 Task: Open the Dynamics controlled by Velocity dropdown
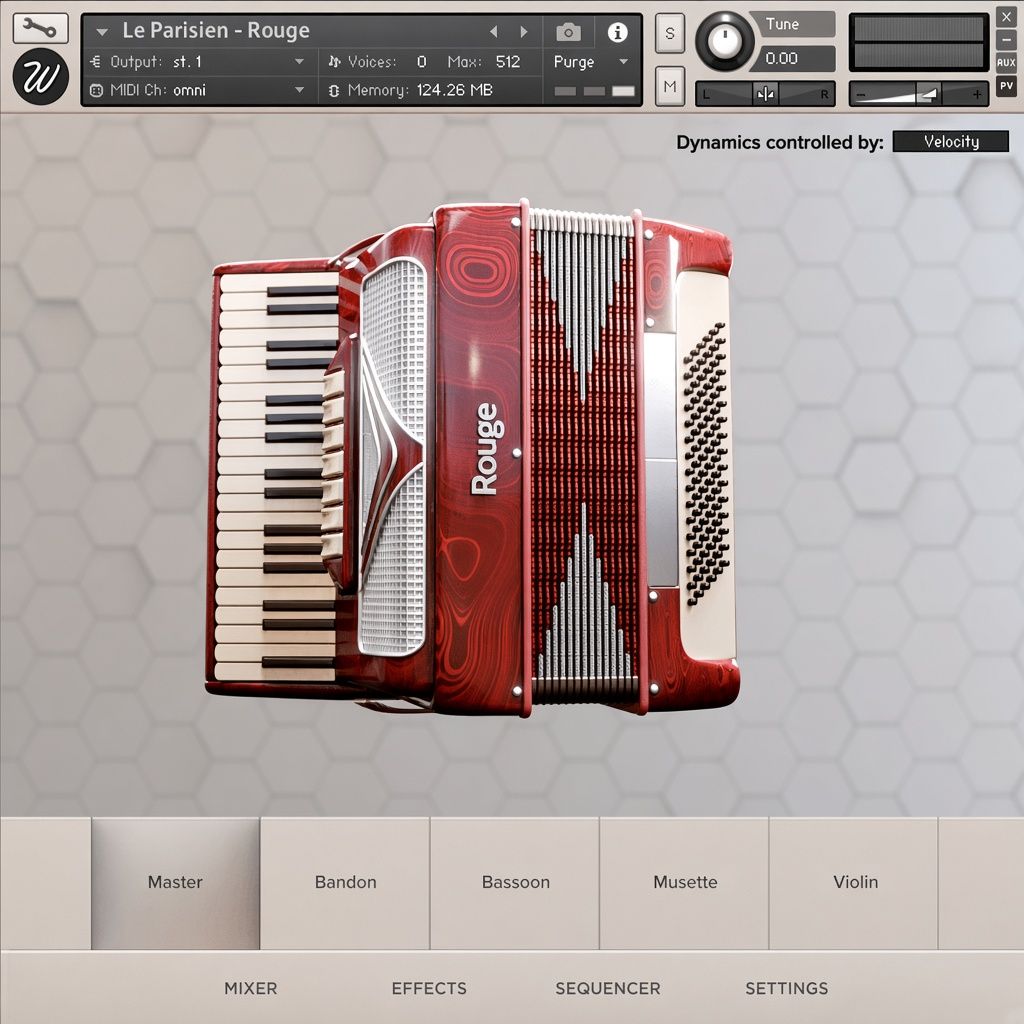[x=950, y=142]
